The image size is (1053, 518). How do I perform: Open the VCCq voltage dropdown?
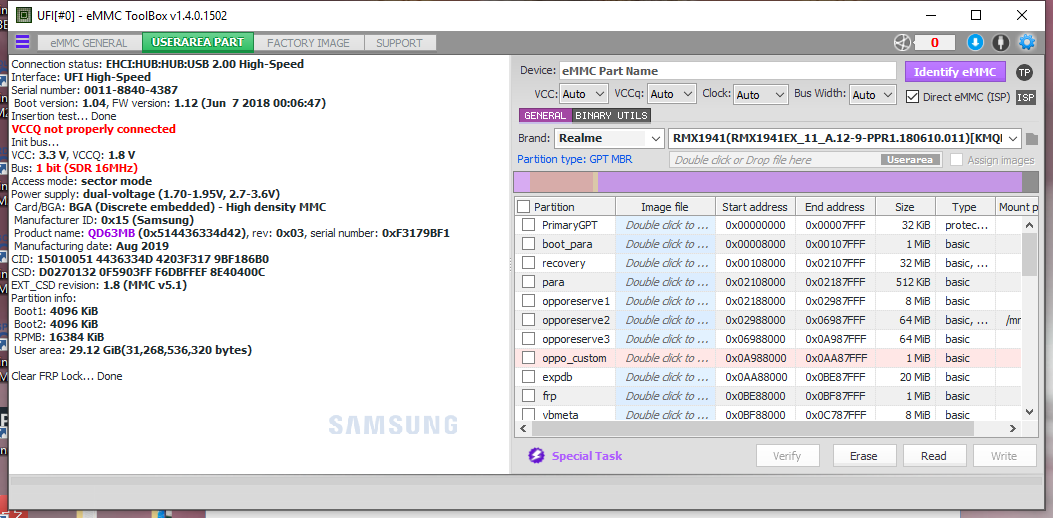click(672, 95)
